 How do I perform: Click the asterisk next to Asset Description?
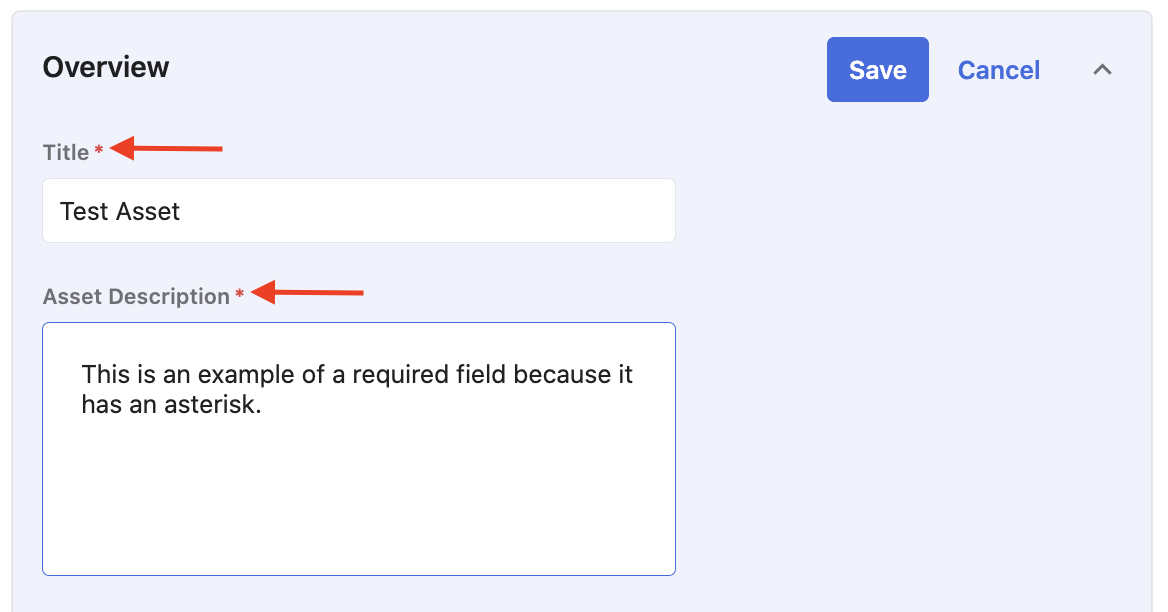pyautogui.click(x=240, y=294)
